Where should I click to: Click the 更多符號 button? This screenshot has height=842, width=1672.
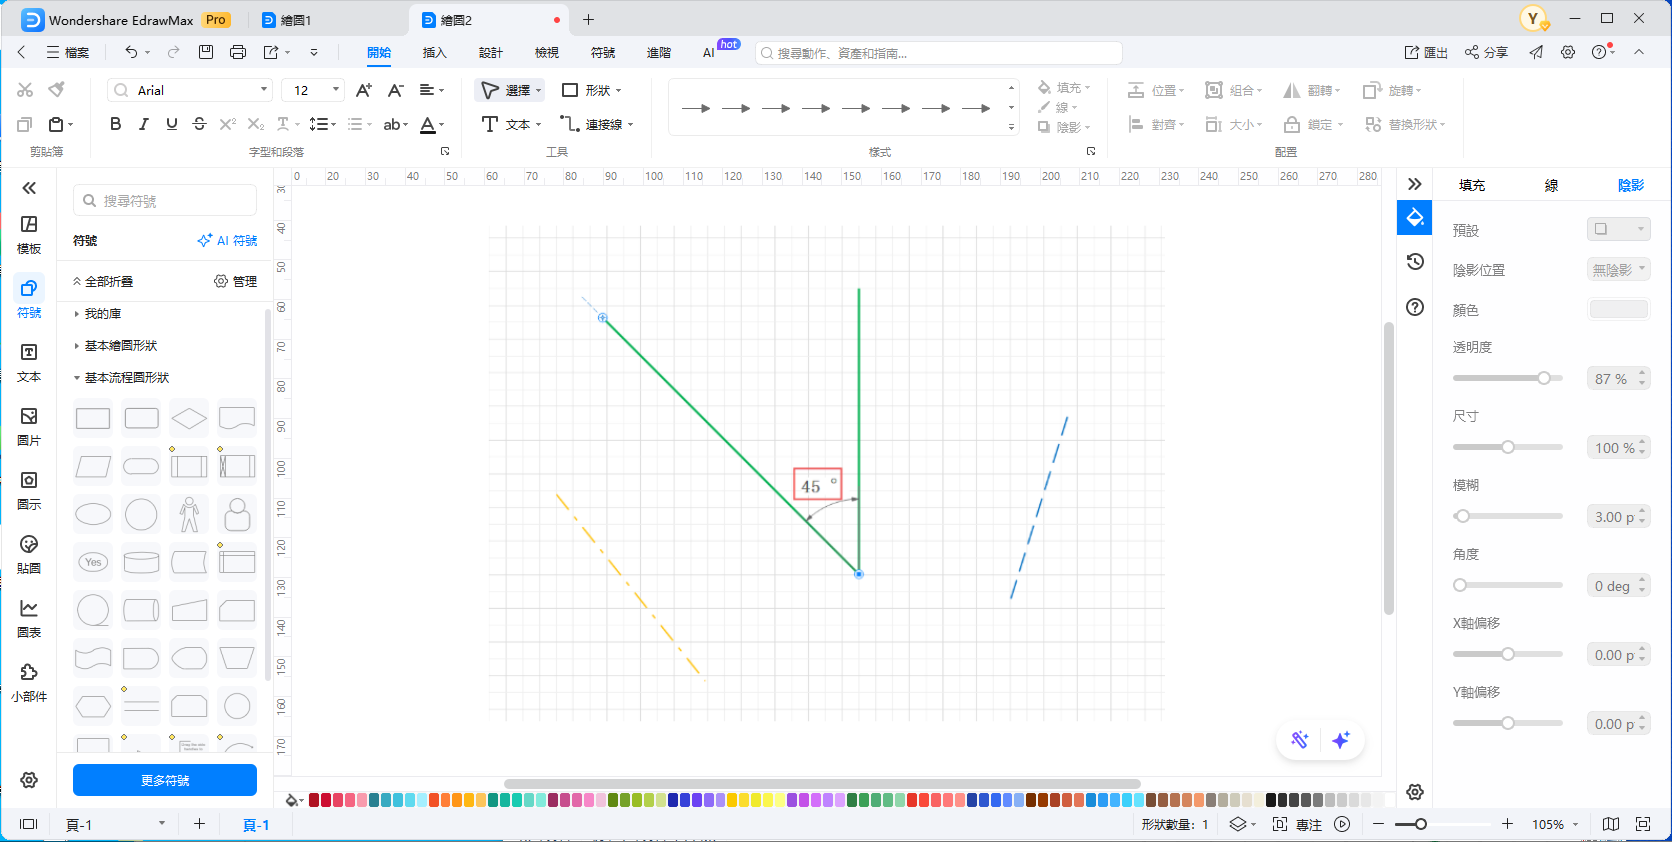(x=165, y=780)
